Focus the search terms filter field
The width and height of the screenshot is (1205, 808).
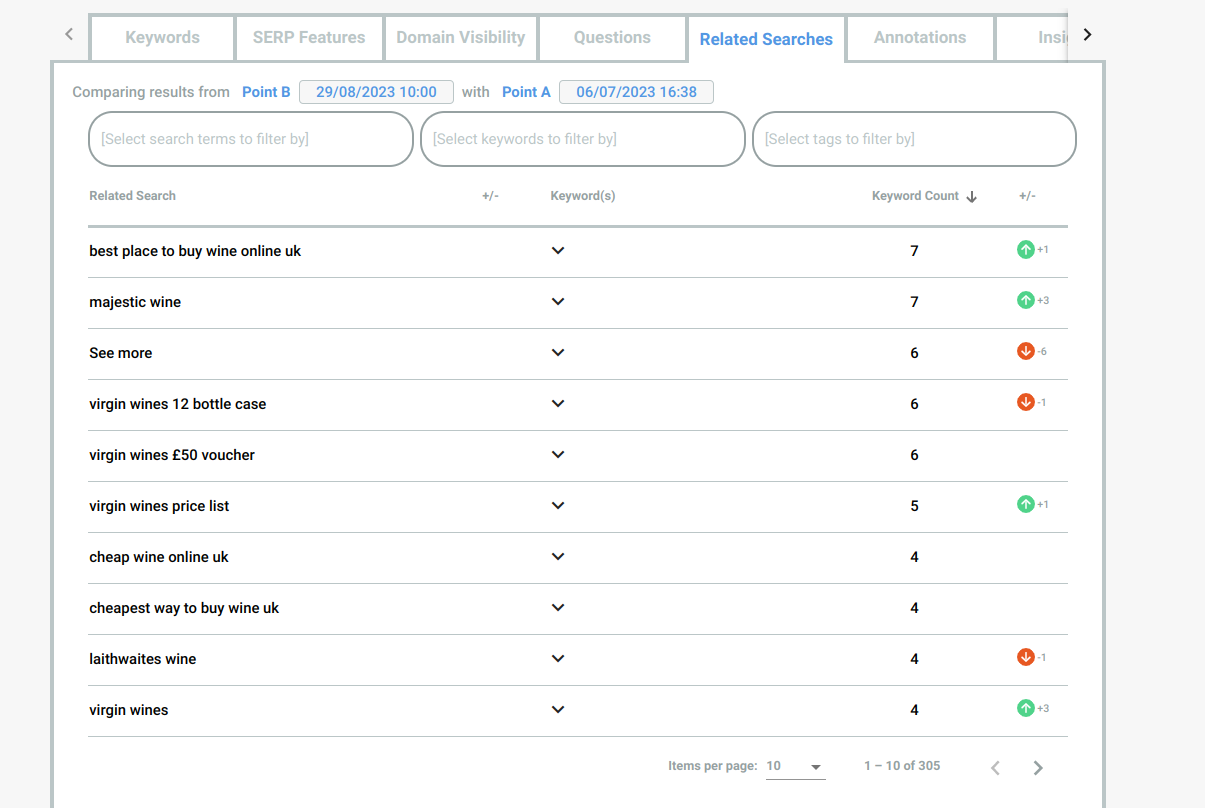[251, 139]
